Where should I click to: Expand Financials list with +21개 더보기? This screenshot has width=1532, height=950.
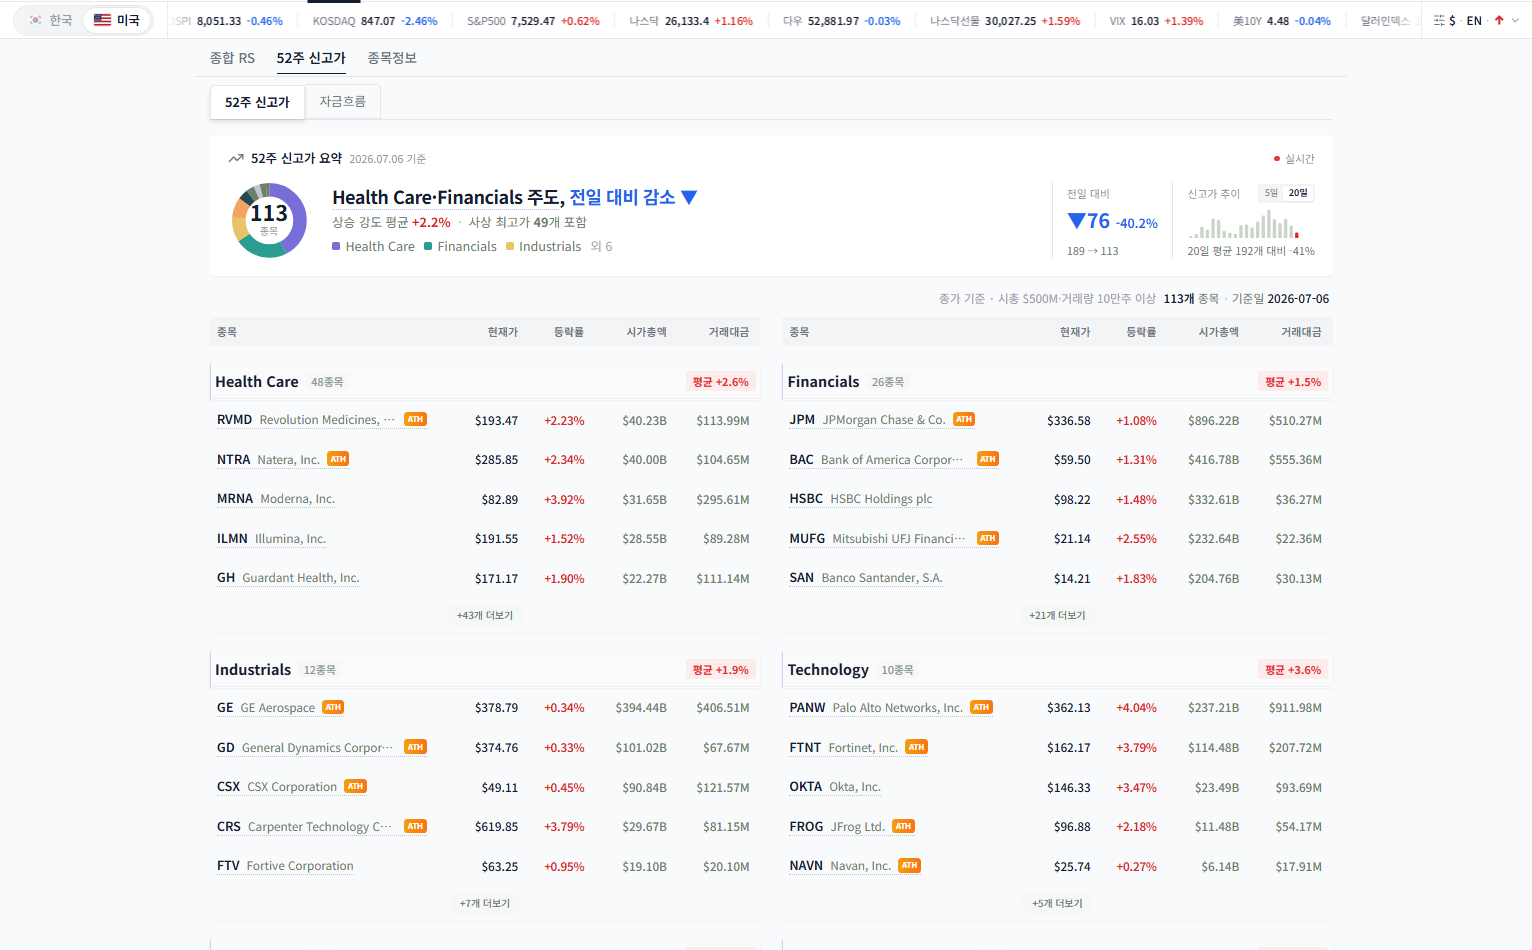click(x=1057, y=615)
